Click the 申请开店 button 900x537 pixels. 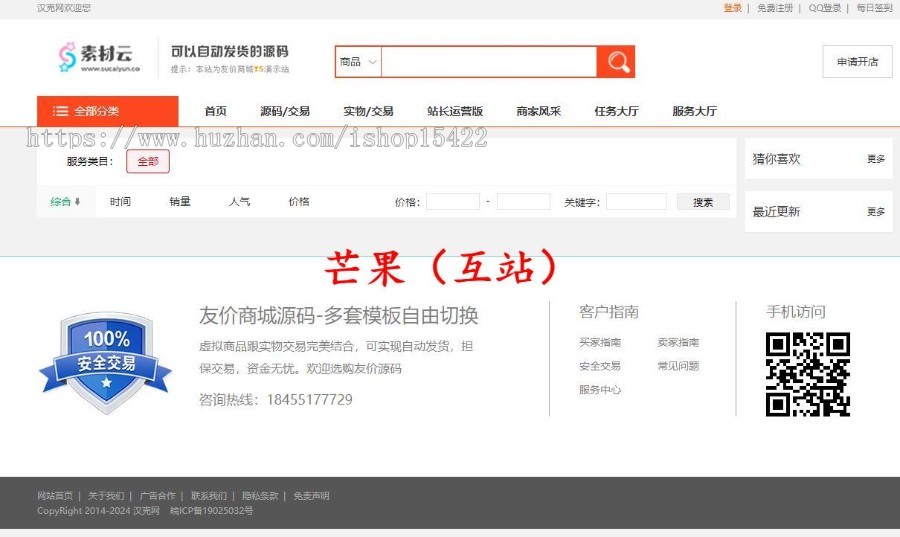coord(857,62)
